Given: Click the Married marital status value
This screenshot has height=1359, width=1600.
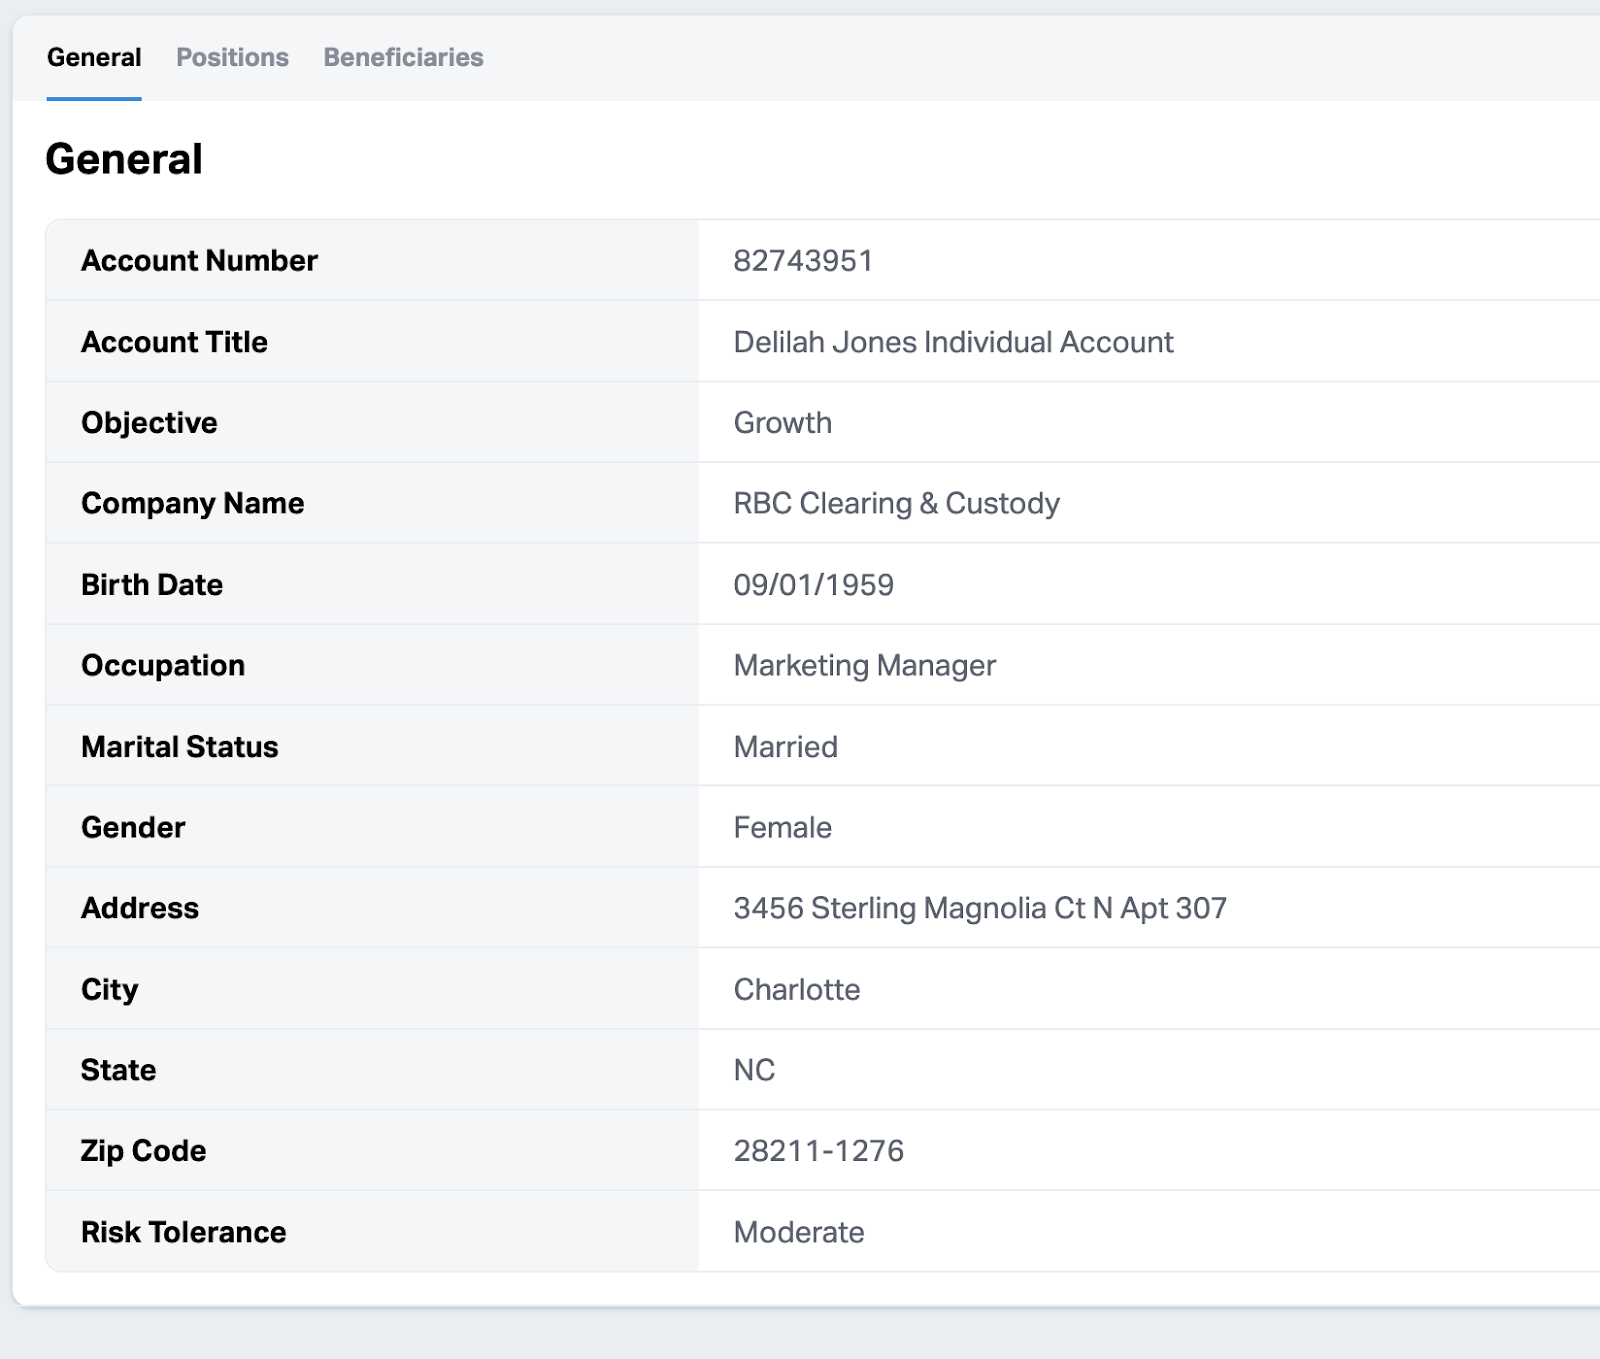Looking at the screenshot, I should pos(785,747).
